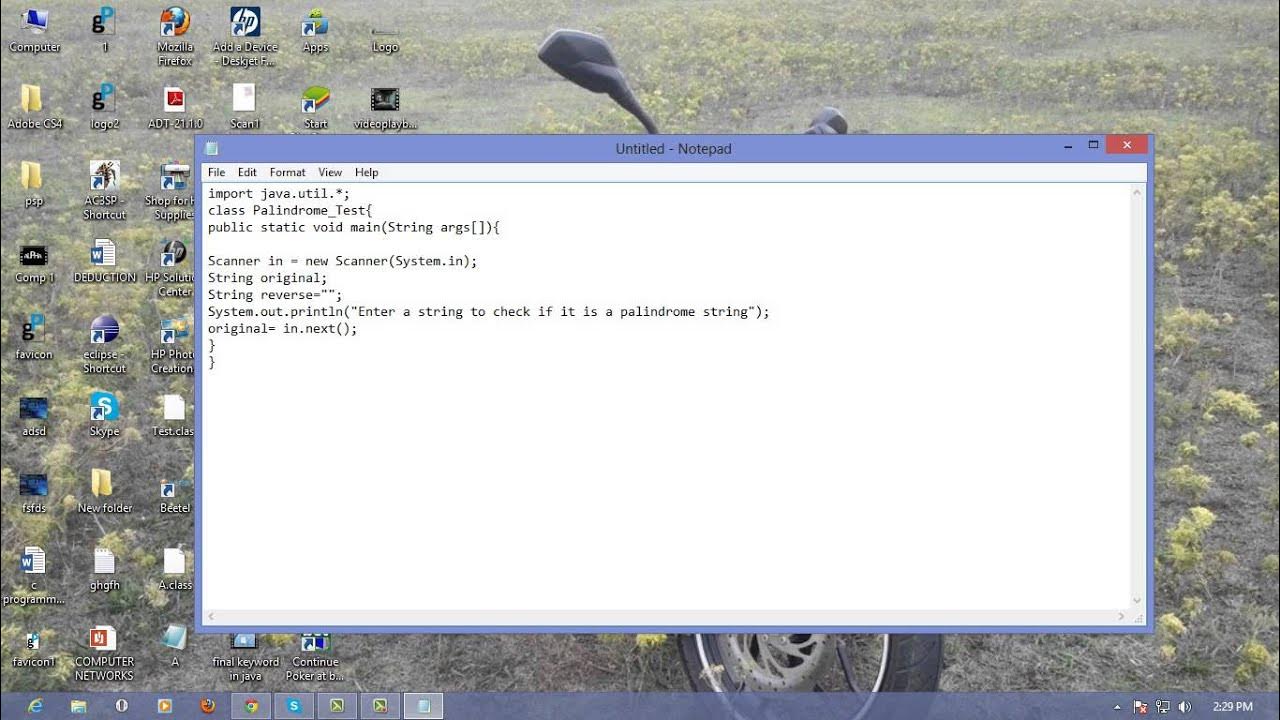Click the line 'String original;'
Screen dimensions: 1280x720
pos(267,278)
